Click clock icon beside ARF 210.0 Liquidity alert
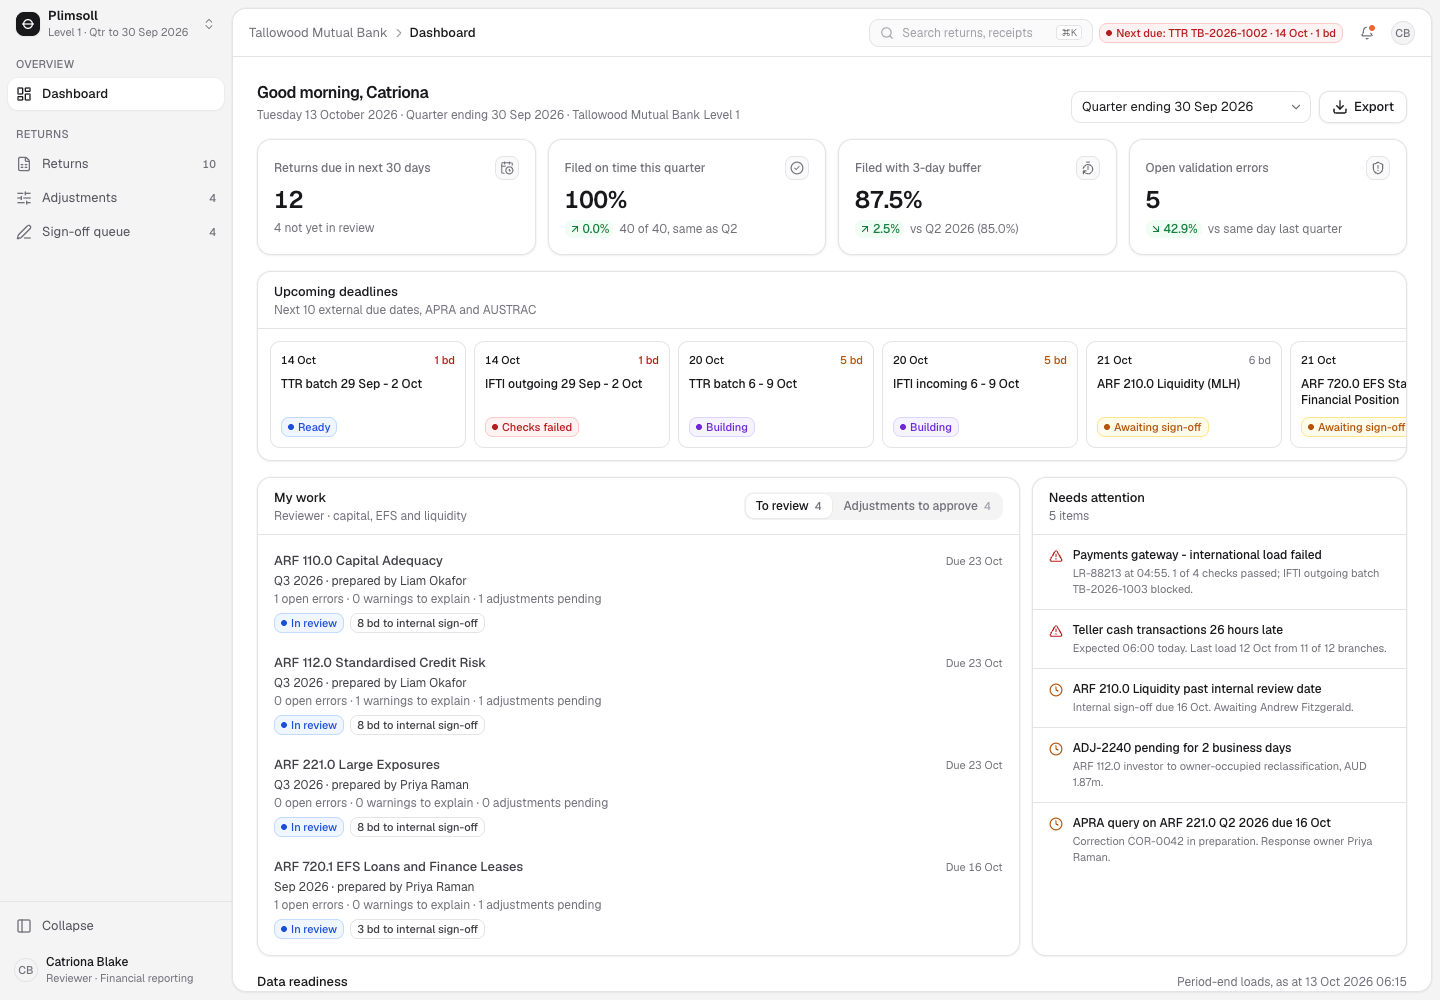This screenshot has height=1000, width=1440. [x=1056, y=690]
